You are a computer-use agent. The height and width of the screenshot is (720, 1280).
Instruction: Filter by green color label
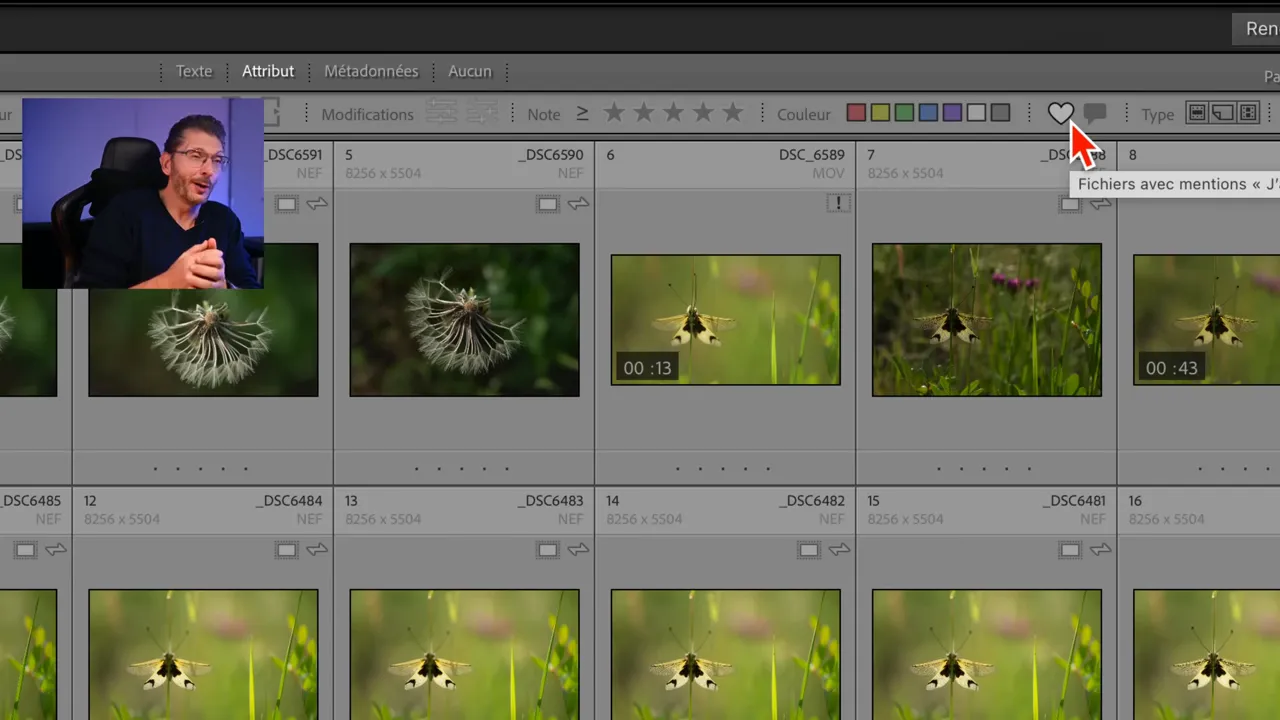(x=904, y=113)
